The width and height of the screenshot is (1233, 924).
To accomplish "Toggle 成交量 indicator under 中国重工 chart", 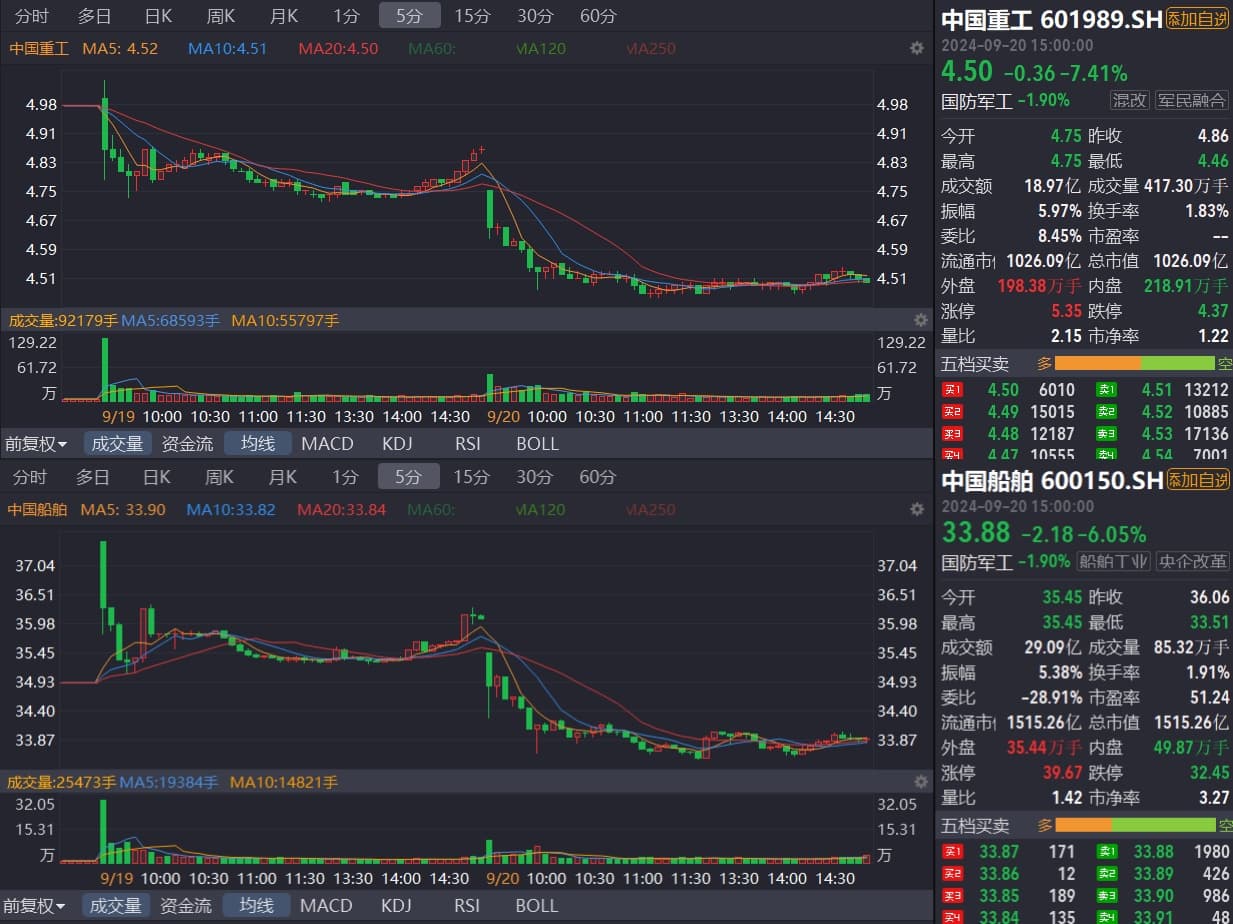I will tap(117, 443).
